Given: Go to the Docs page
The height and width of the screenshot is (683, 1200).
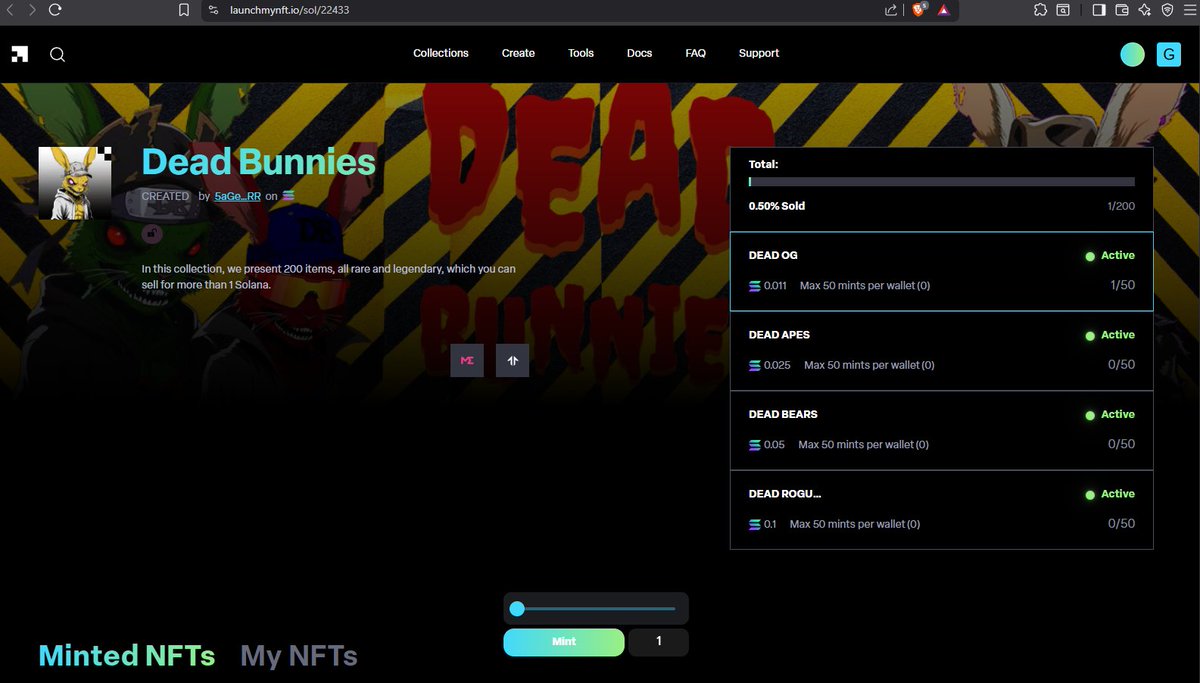Looking at the screenshot, I should (640, 53).
